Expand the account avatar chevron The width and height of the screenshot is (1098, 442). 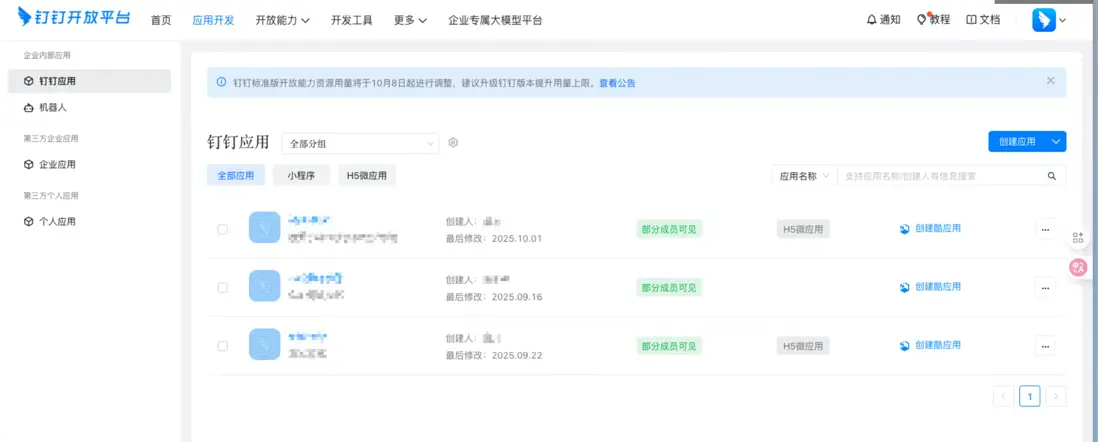click(x=1062, y=20)
